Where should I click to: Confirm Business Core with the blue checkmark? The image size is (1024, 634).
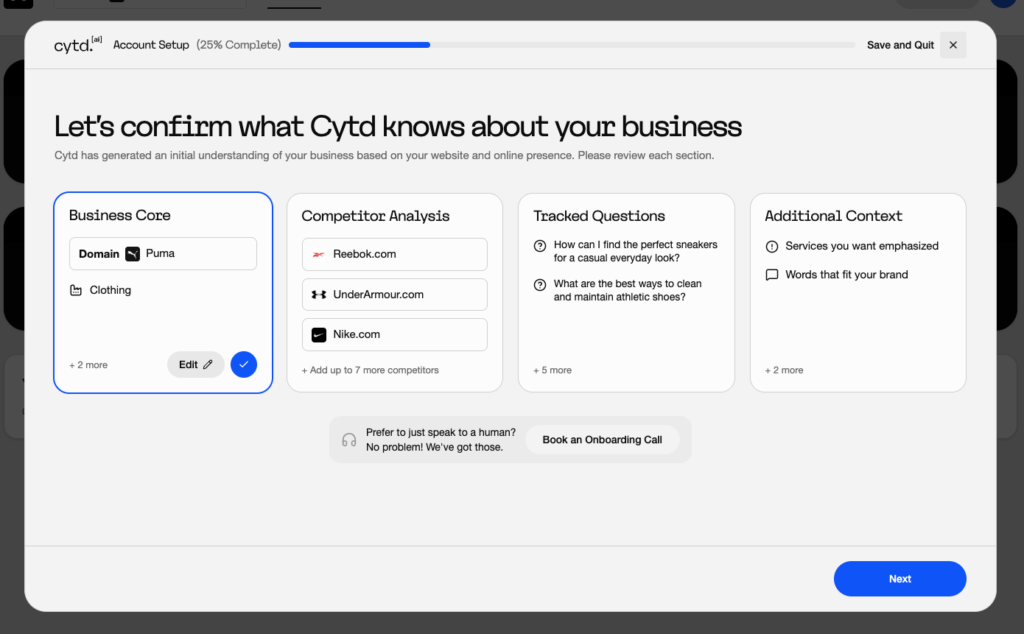[244, 364]
